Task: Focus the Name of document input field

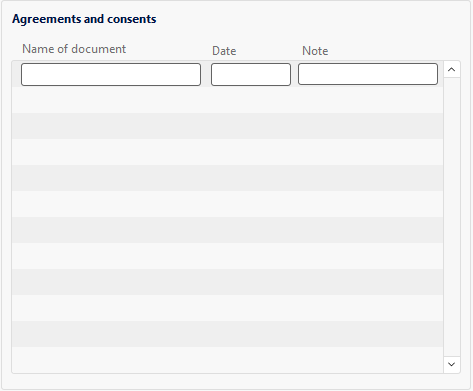Action: point(111,74)
